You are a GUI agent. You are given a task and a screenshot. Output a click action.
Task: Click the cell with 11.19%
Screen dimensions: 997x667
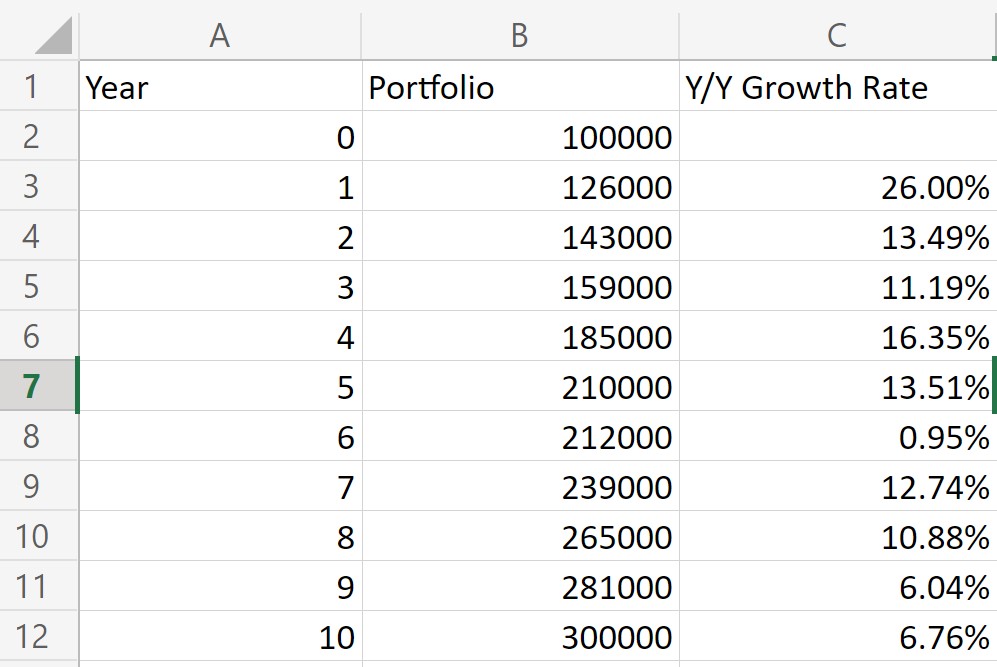click(837, 286)
